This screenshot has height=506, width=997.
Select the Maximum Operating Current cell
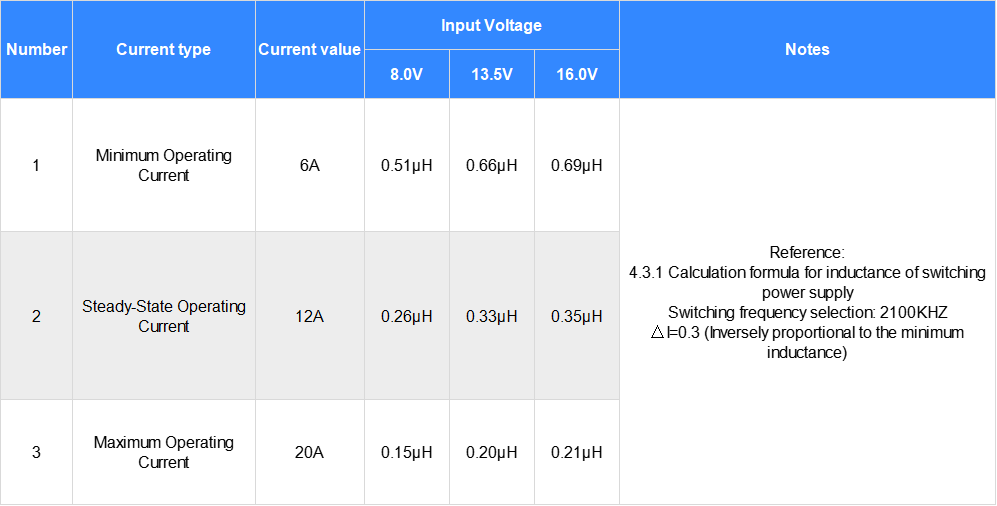pyautogui.click(x=163, y=452)
